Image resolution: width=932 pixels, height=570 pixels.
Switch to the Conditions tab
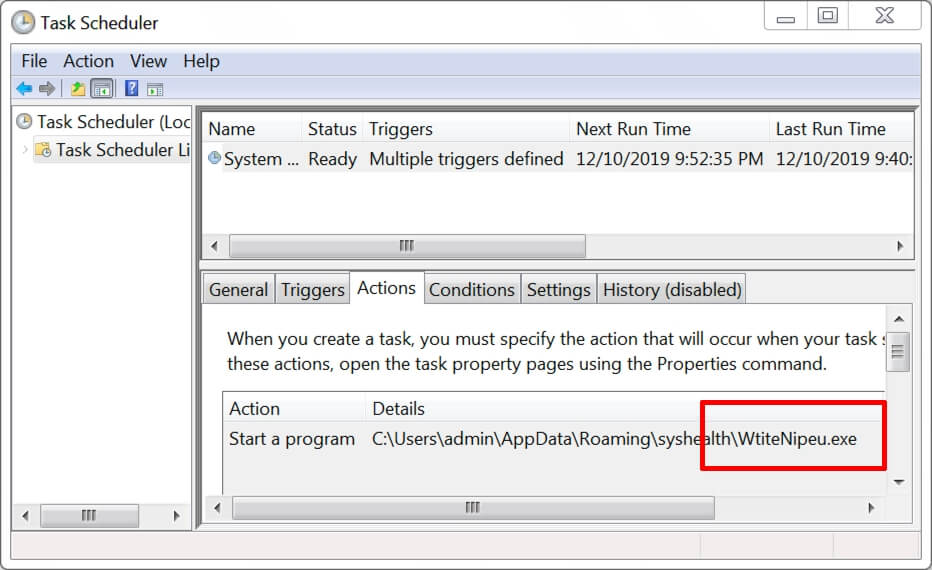[x=472, y=289]
